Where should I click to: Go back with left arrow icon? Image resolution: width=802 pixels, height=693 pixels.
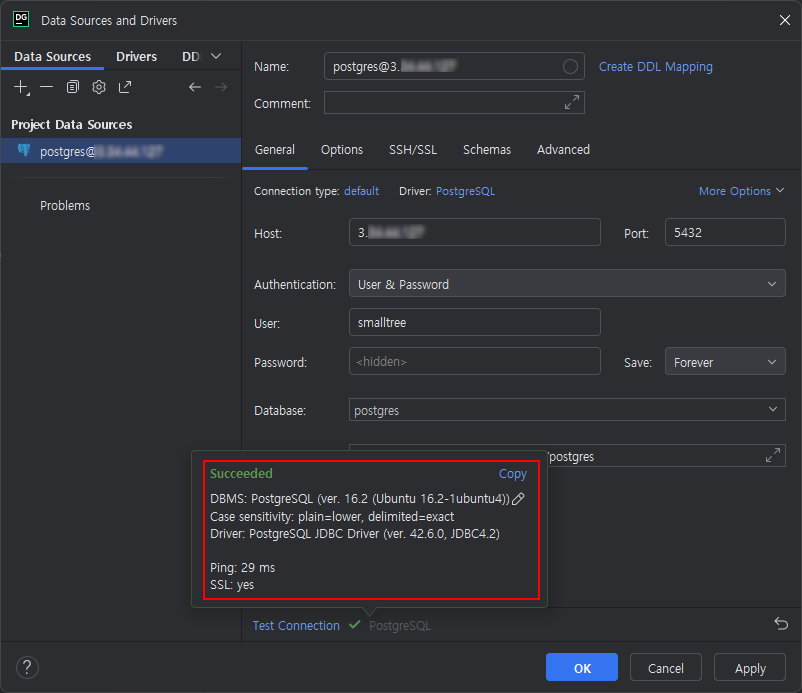click(194, 87)
